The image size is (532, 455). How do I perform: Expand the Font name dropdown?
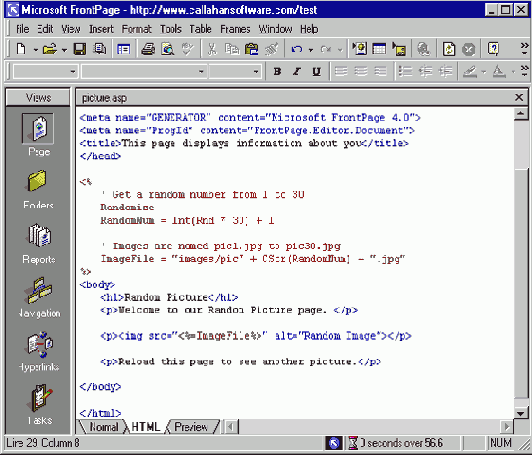click(x=144, y=72)
